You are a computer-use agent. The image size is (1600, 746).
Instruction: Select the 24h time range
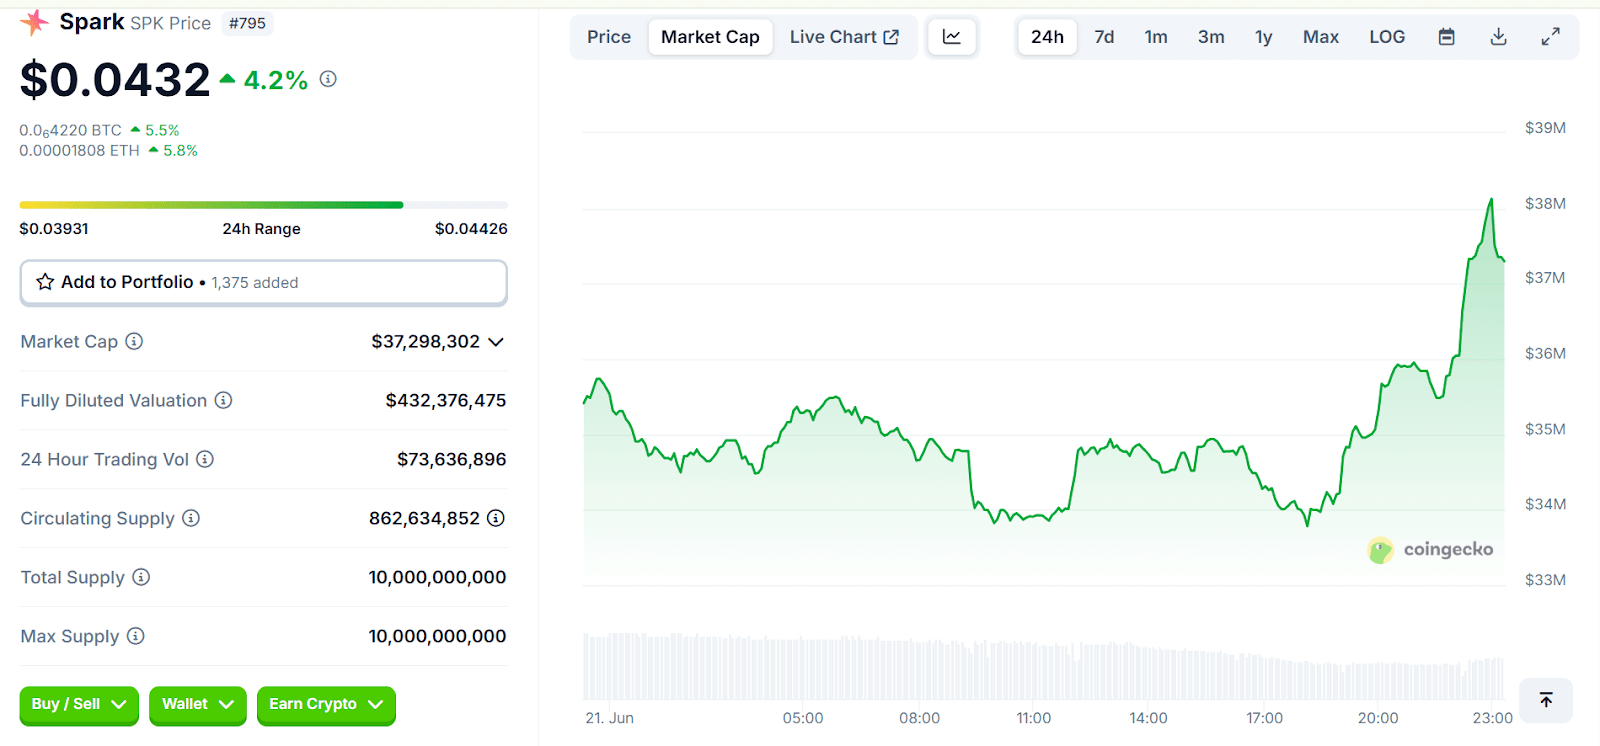[x=1047, y=37]
